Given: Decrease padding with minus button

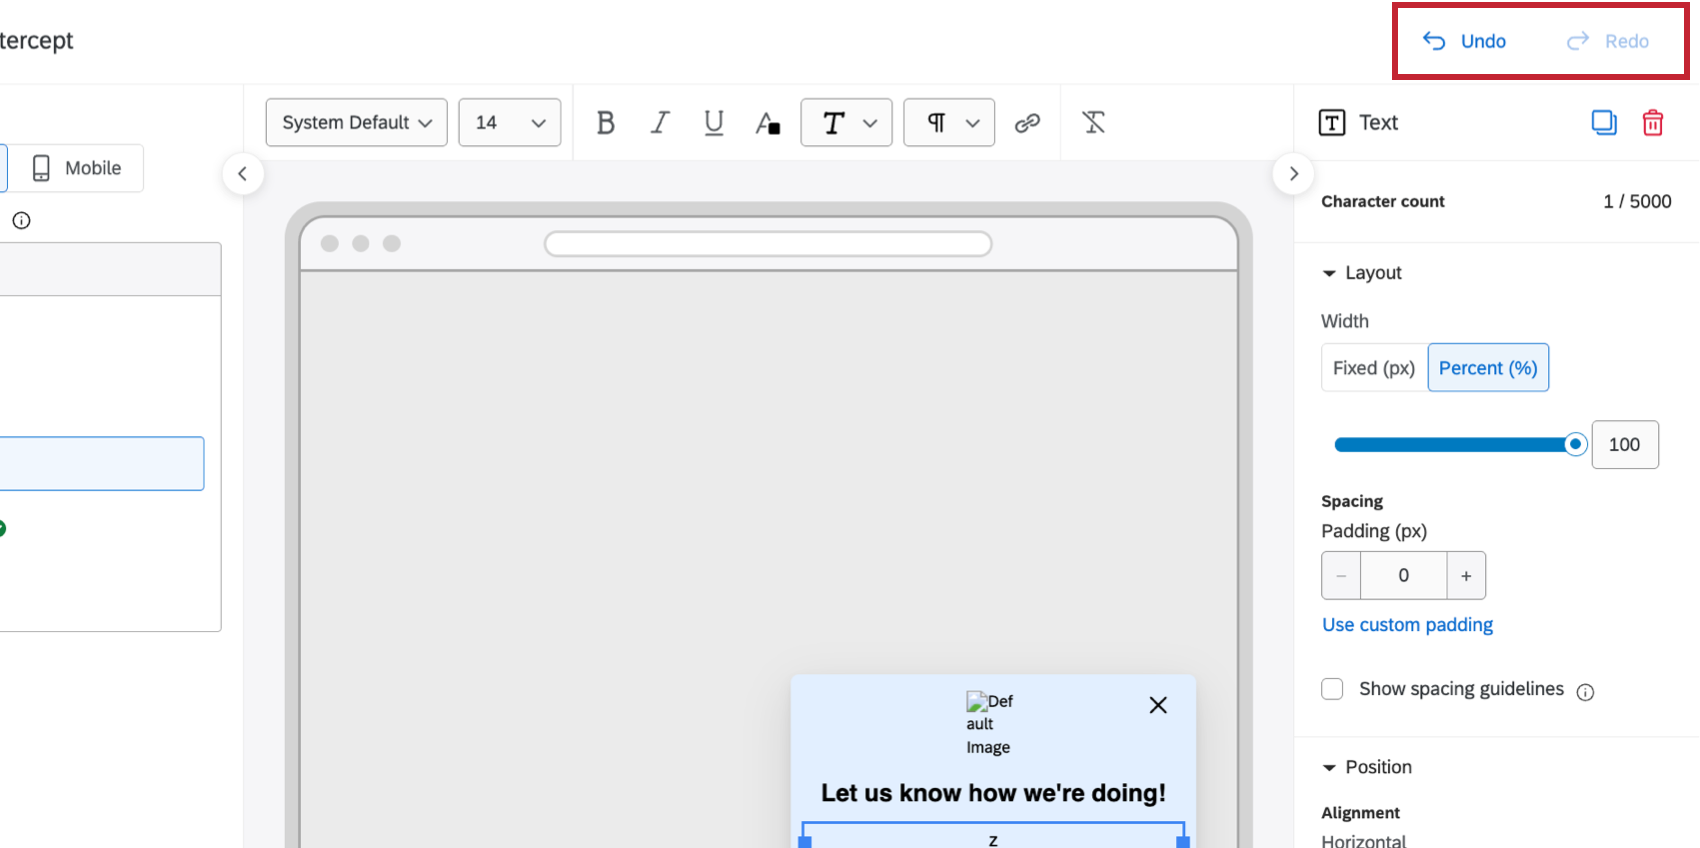Looking at the screenshot, I should [x=1341, y=576].
